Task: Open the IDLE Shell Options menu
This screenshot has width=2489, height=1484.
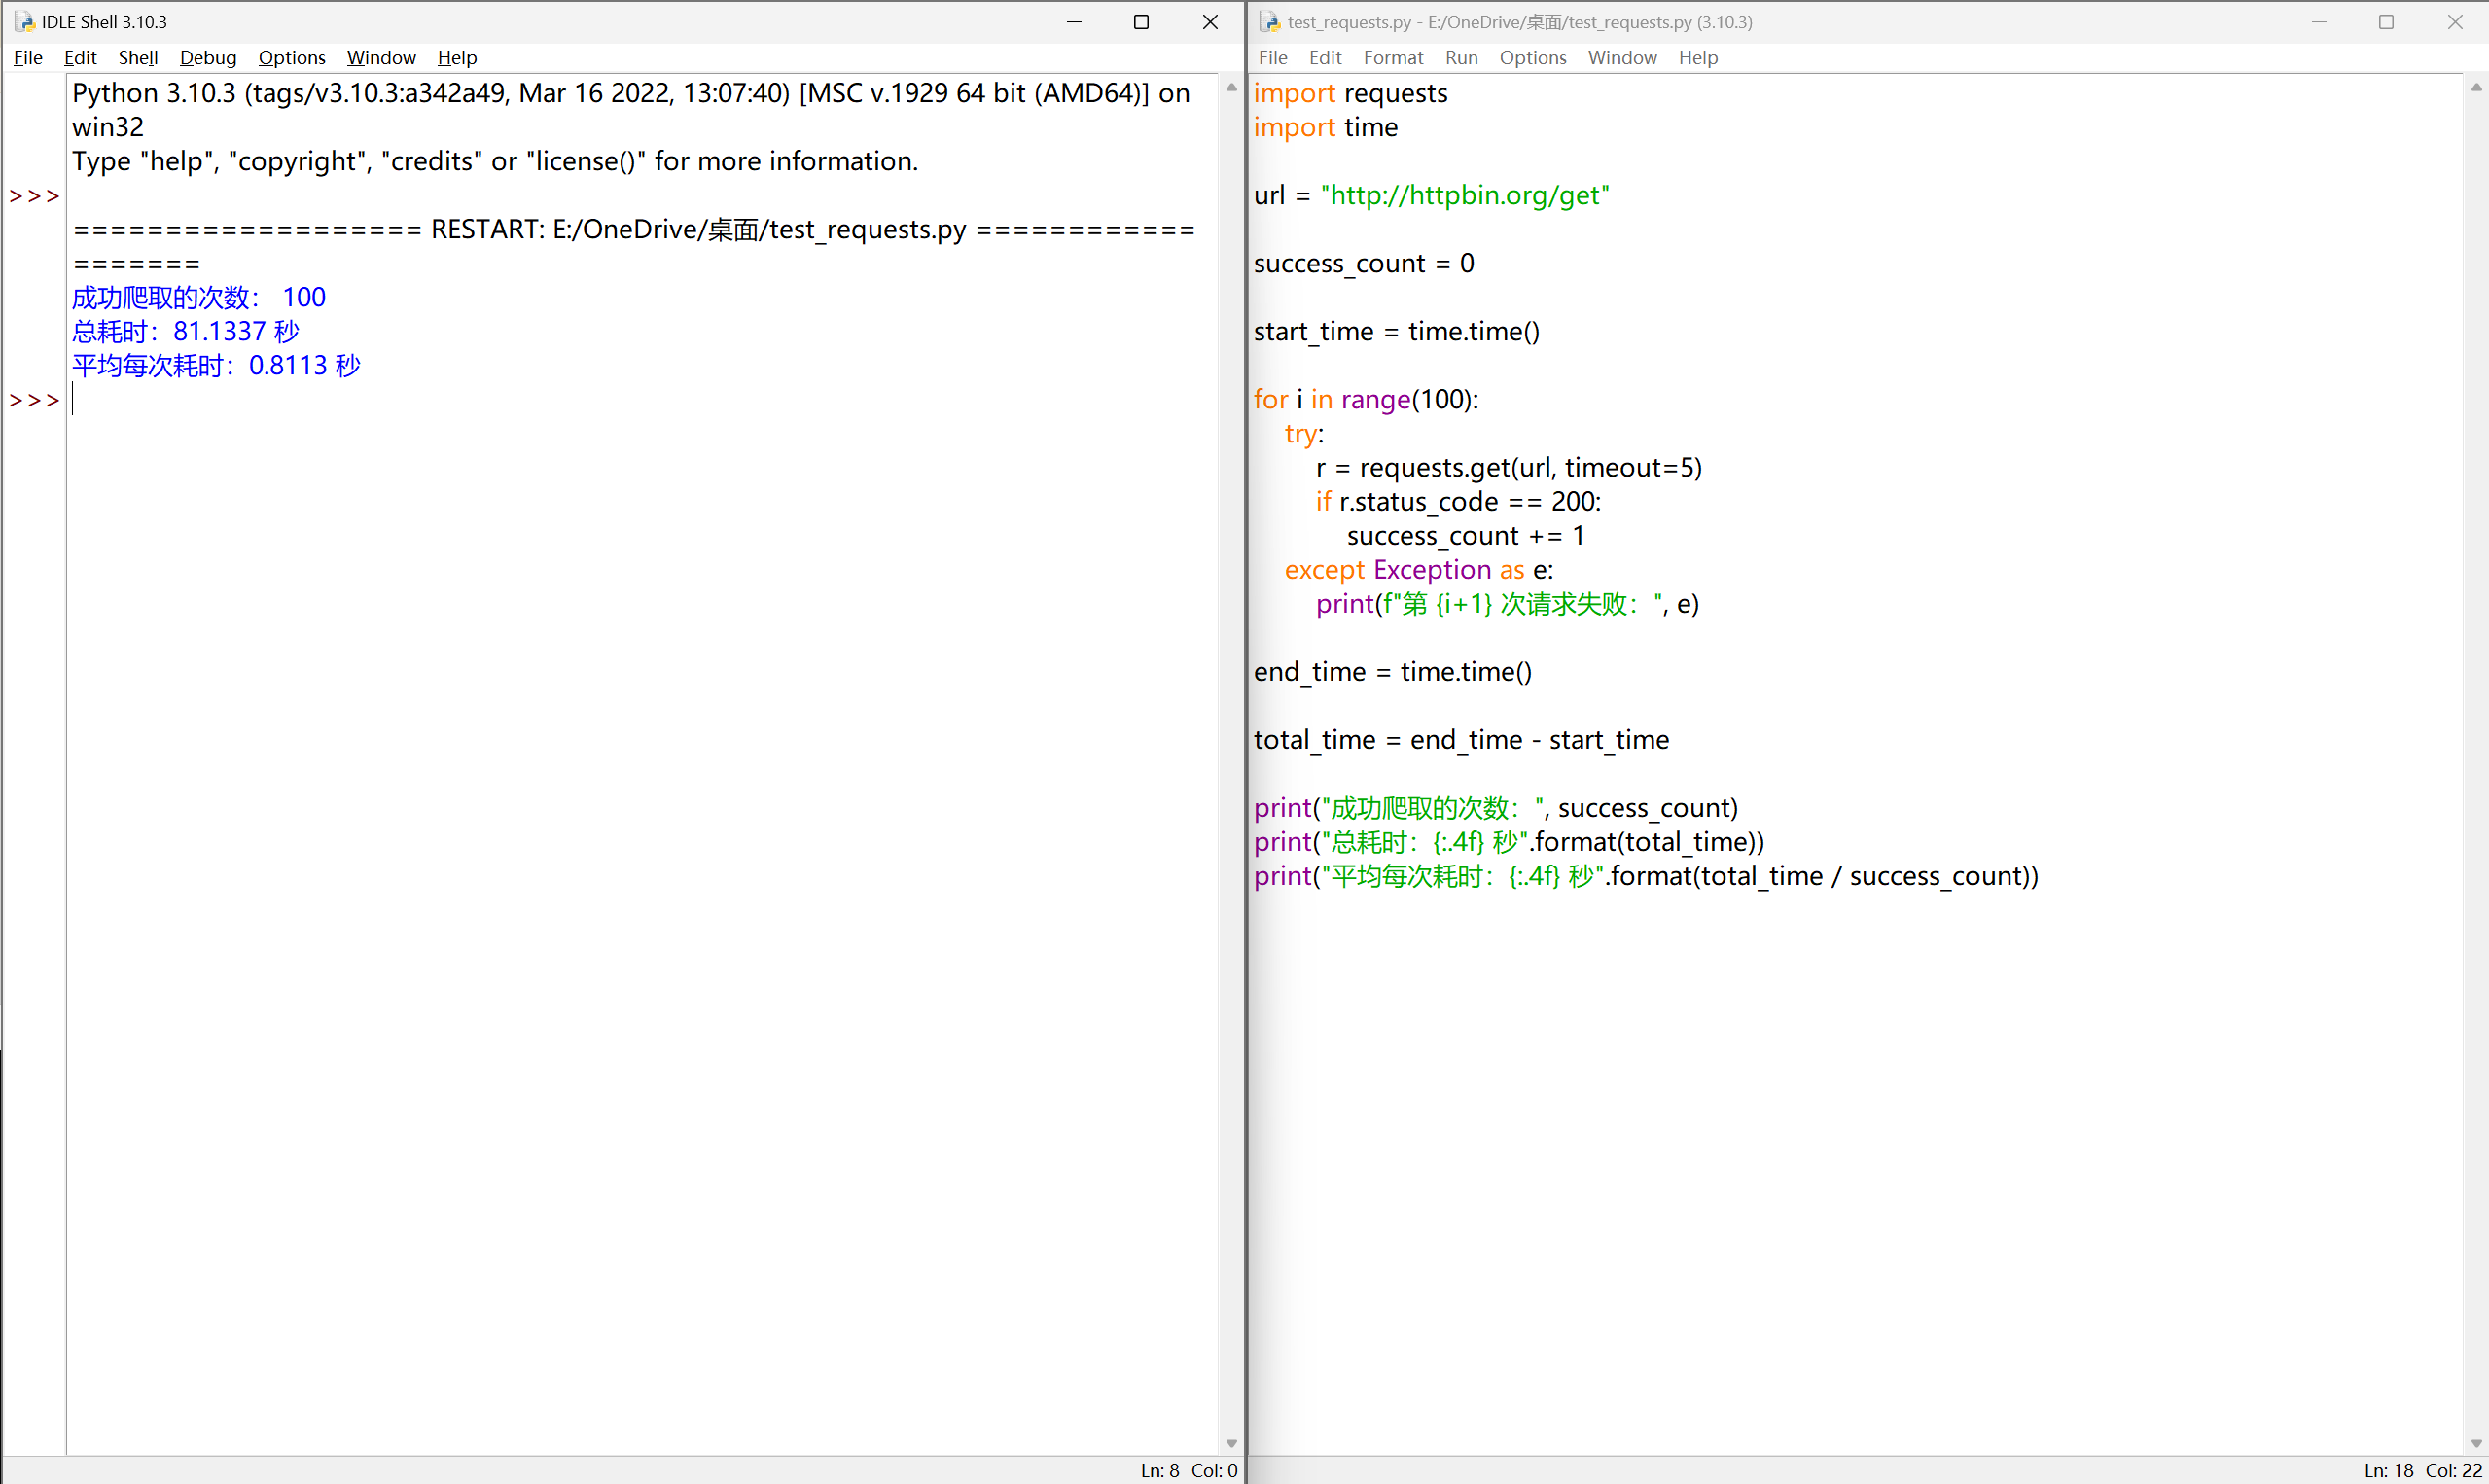Action: [x=291, y=57]
